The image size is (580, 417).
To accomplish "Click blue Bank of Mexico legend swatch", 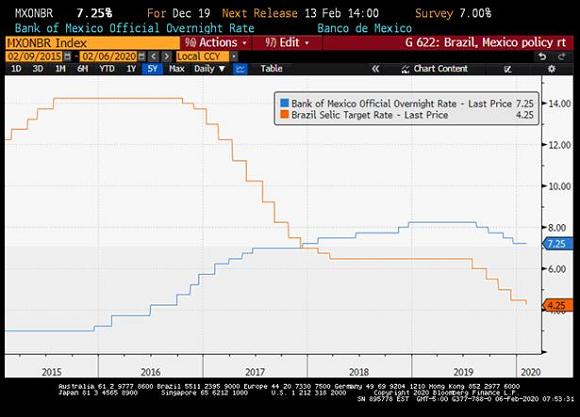I will [x=284, y=103].
